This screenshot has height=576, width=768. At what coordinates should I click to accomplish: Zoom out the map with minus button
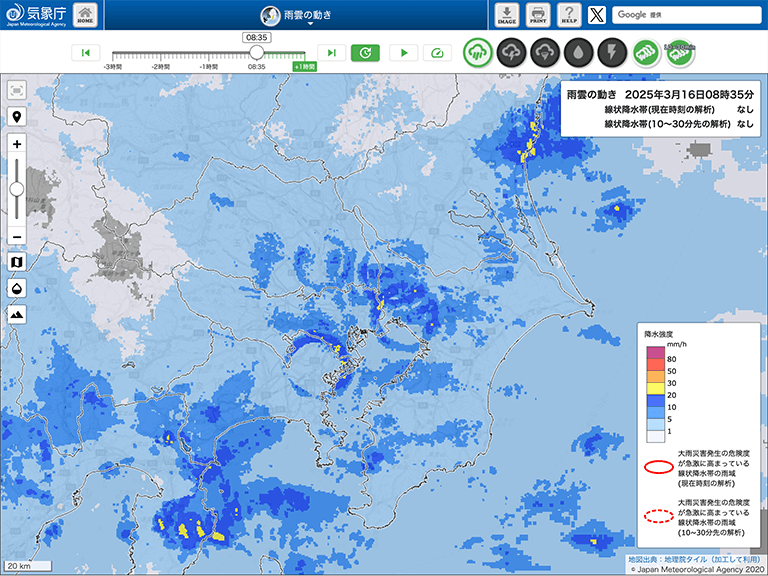(17, 236)
